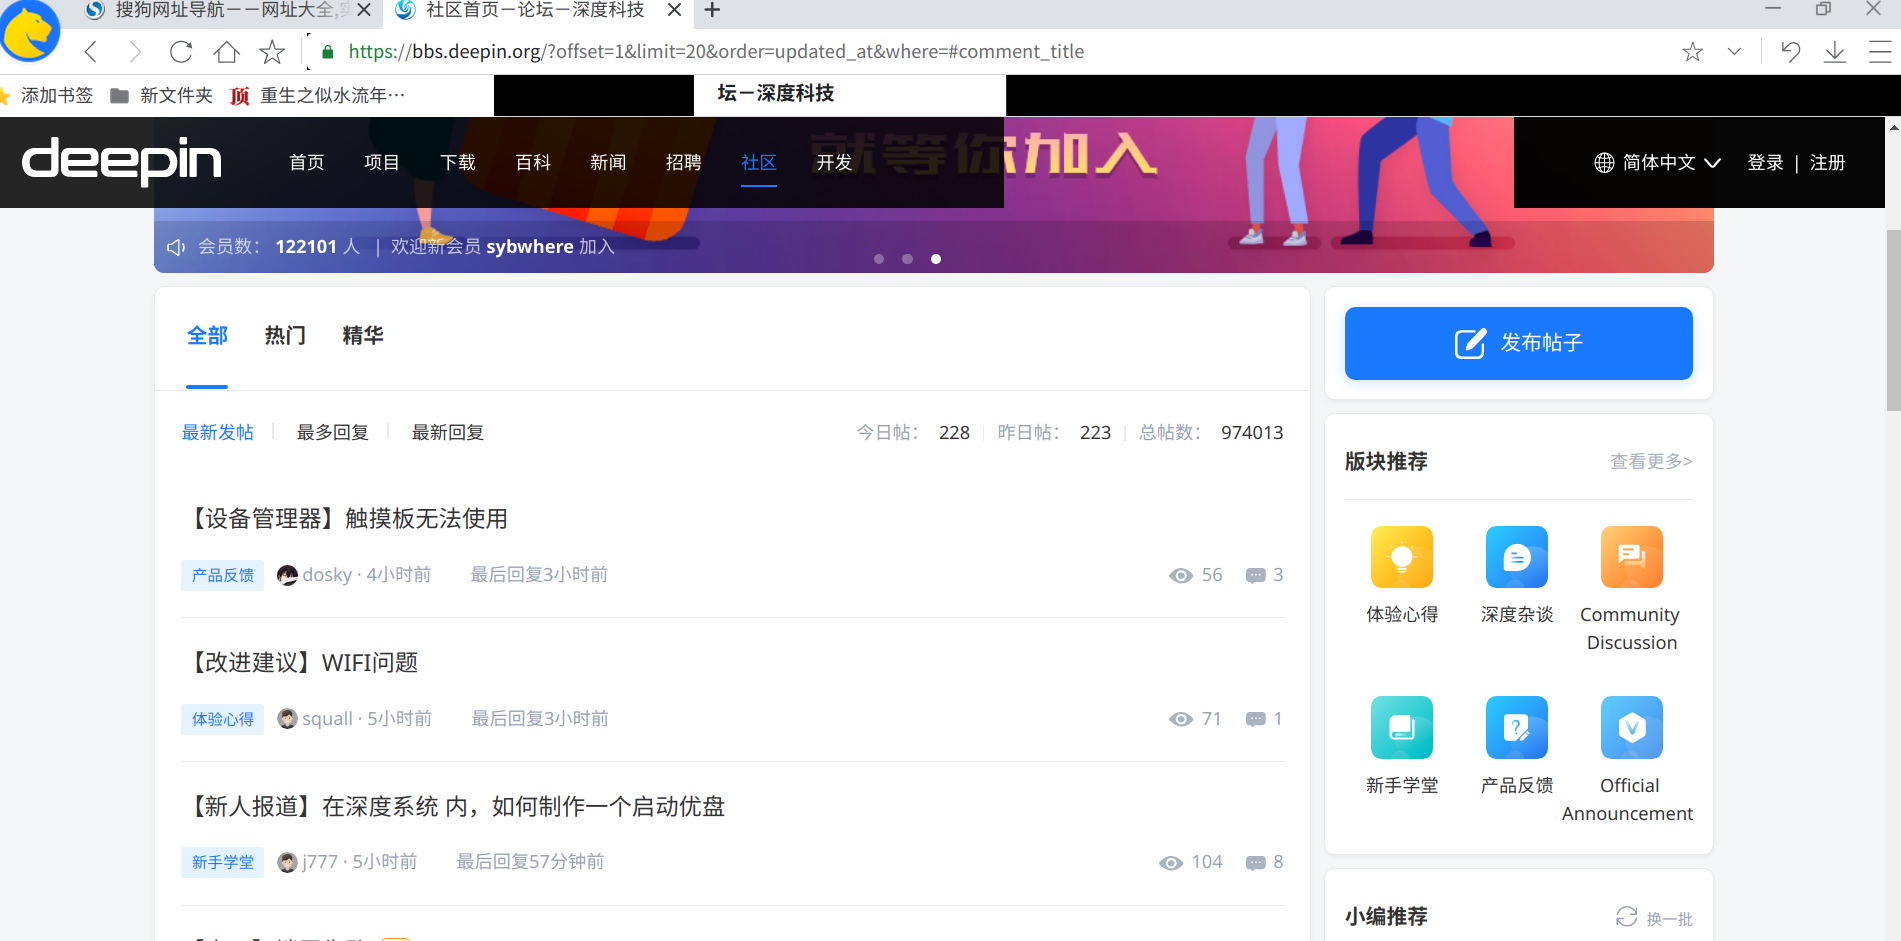Click the speaker icon beside 会员数

click(176, 246)
